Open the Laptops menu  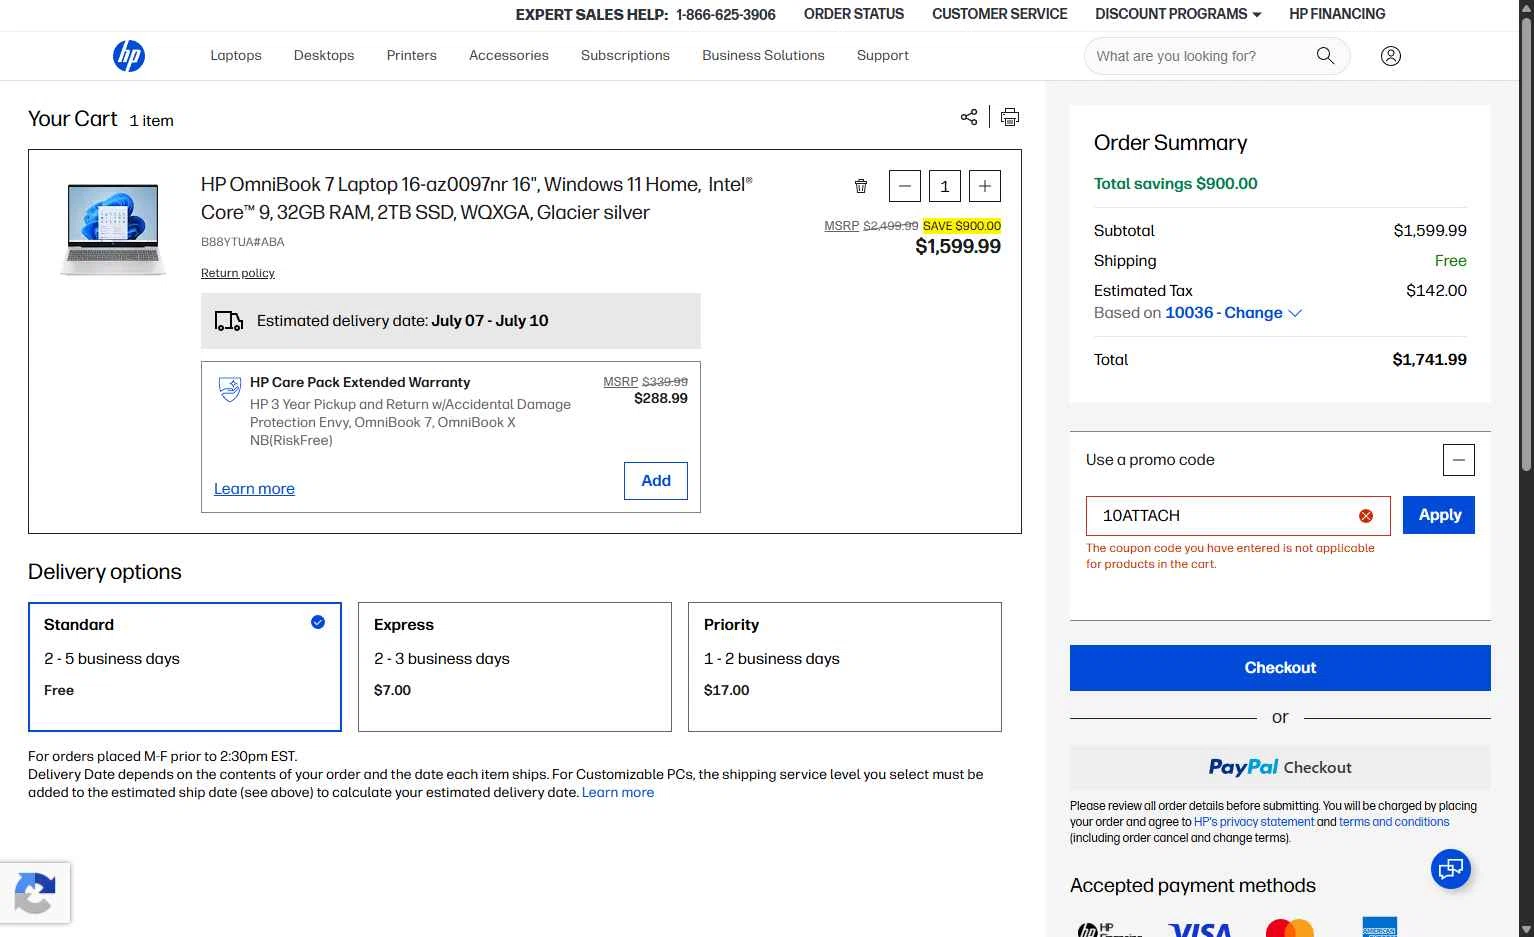tap(236, 56)
